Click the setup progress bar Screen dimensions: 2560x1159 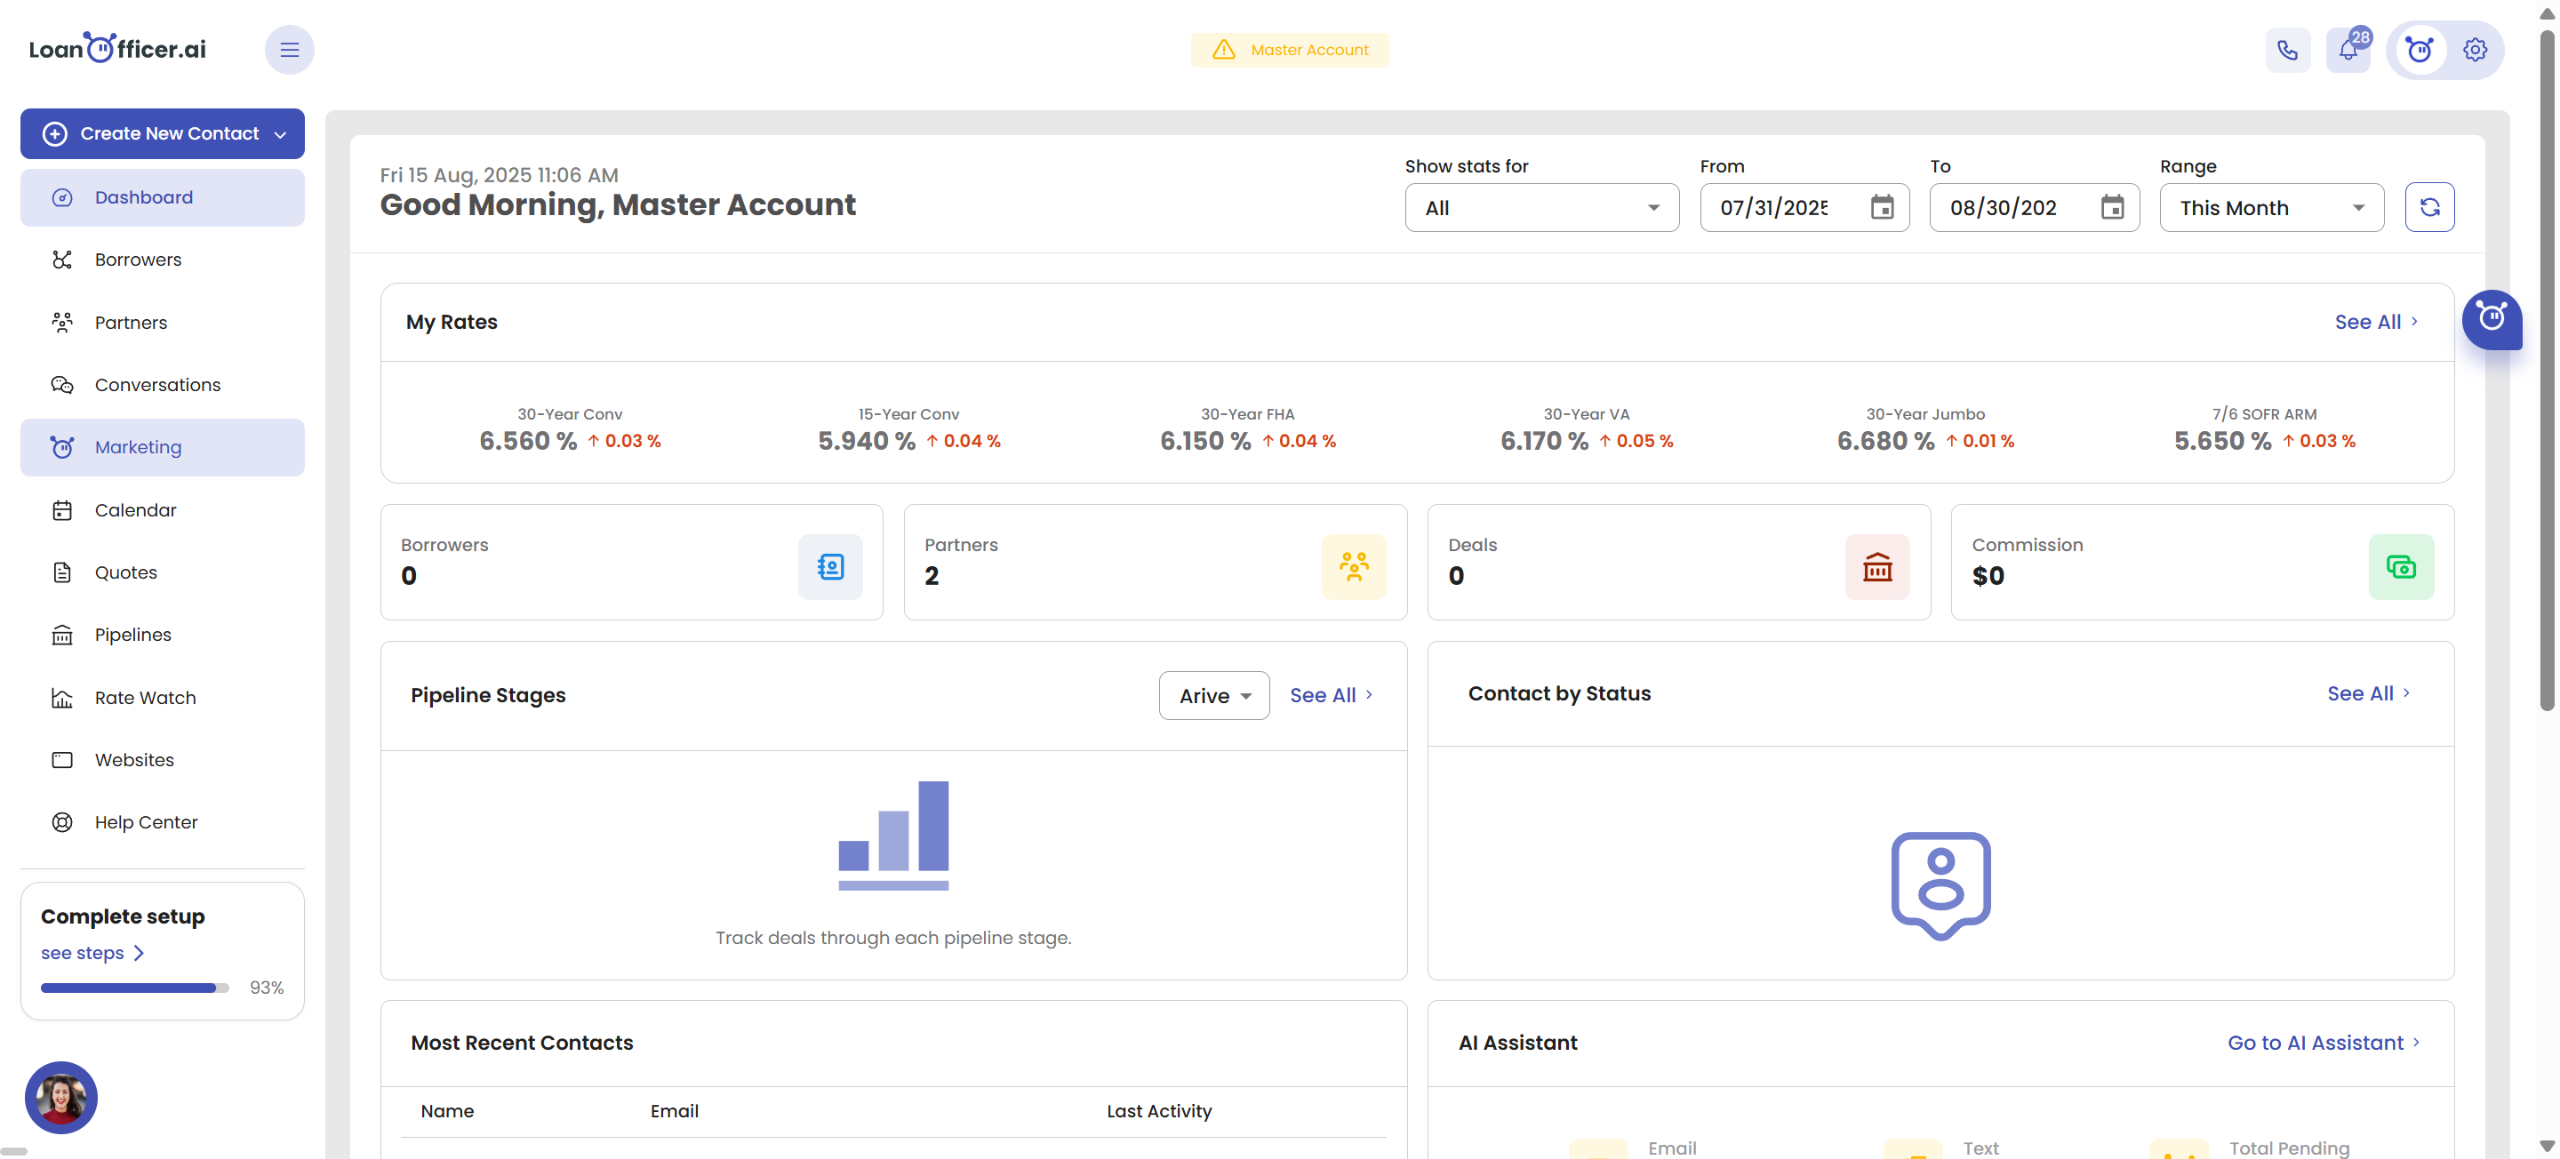134,988
